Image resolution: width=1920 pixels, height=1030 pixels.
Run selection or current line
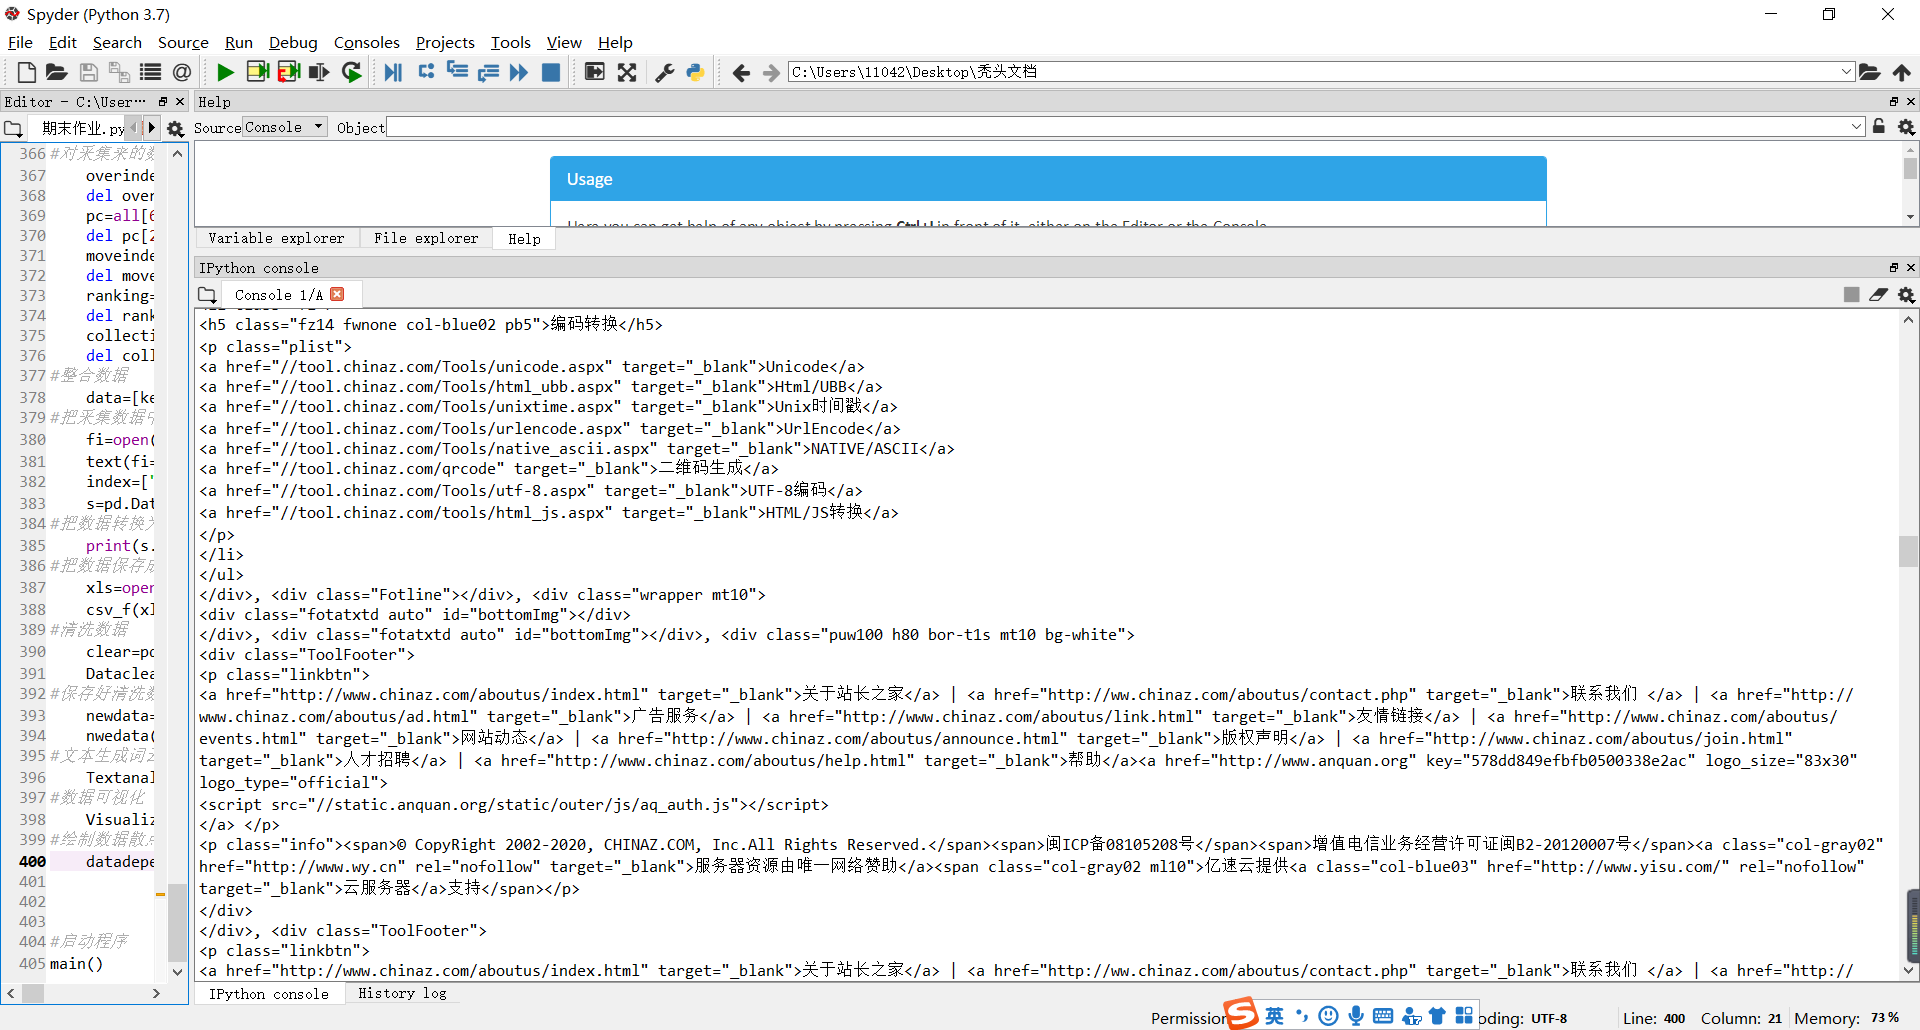tap(320, 72)
